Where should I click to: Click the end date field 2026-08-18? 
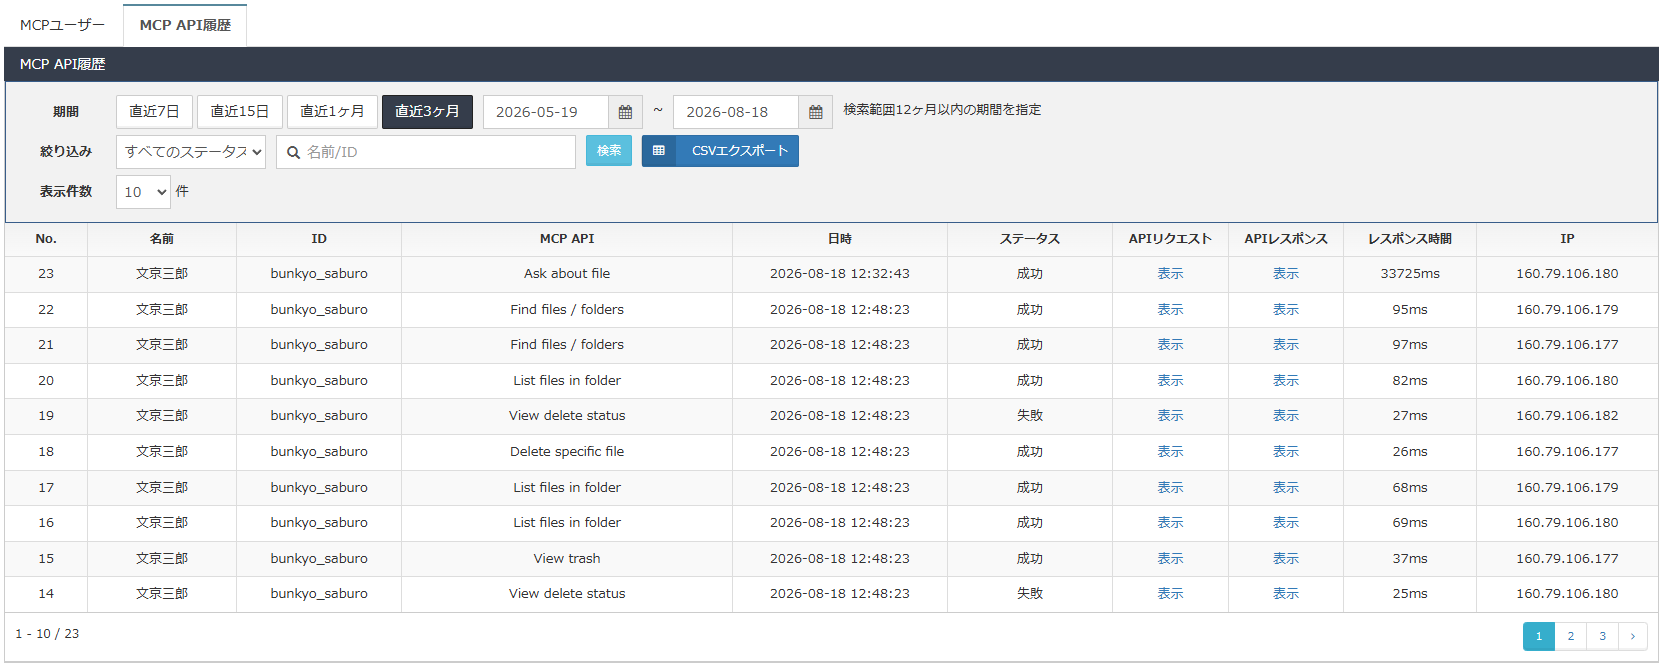736,112
